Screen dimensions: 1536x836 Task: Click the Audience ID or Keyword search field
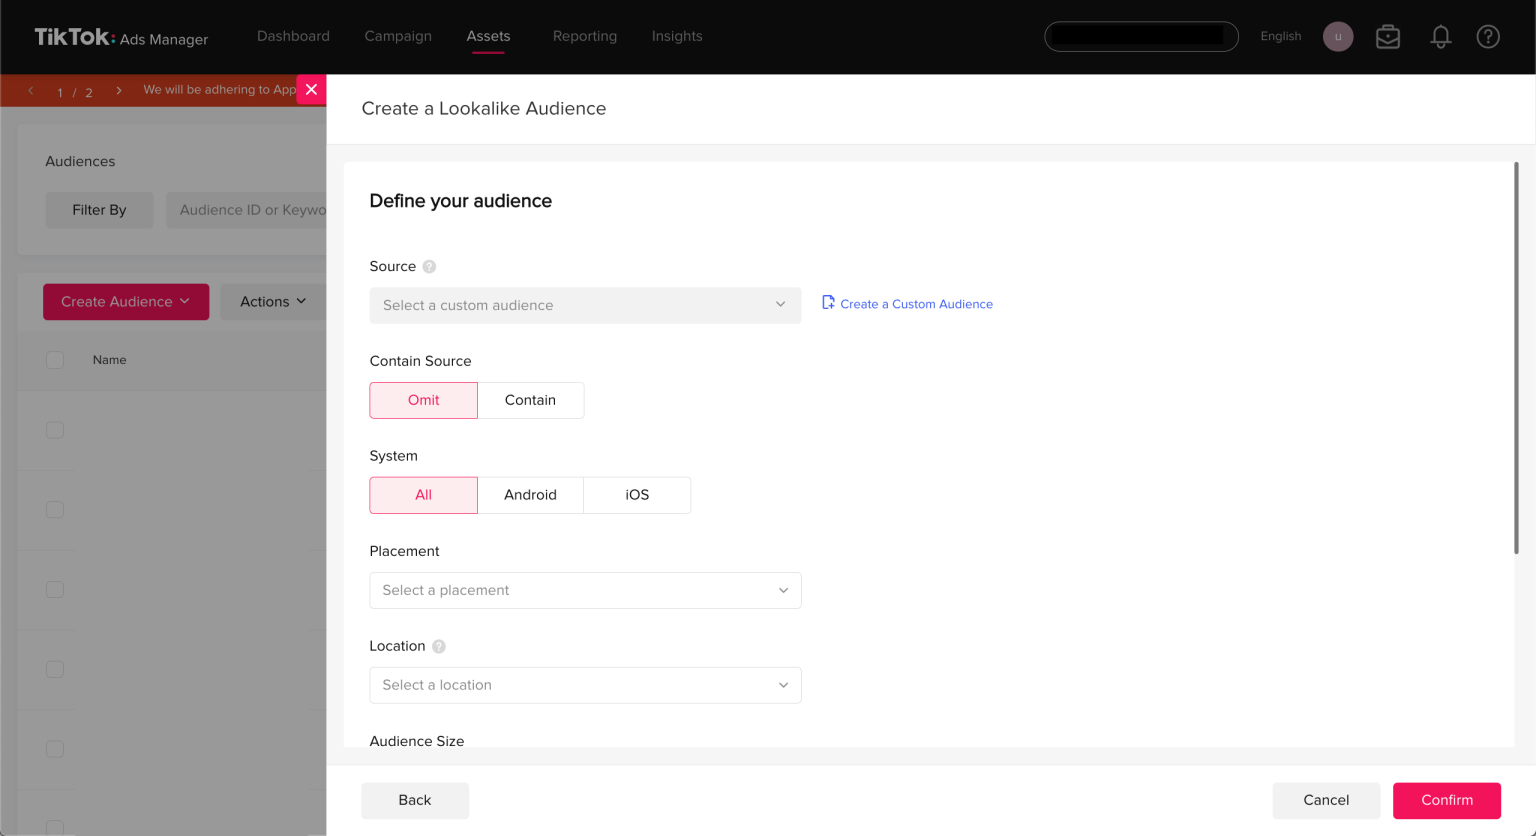click(253, 209)
